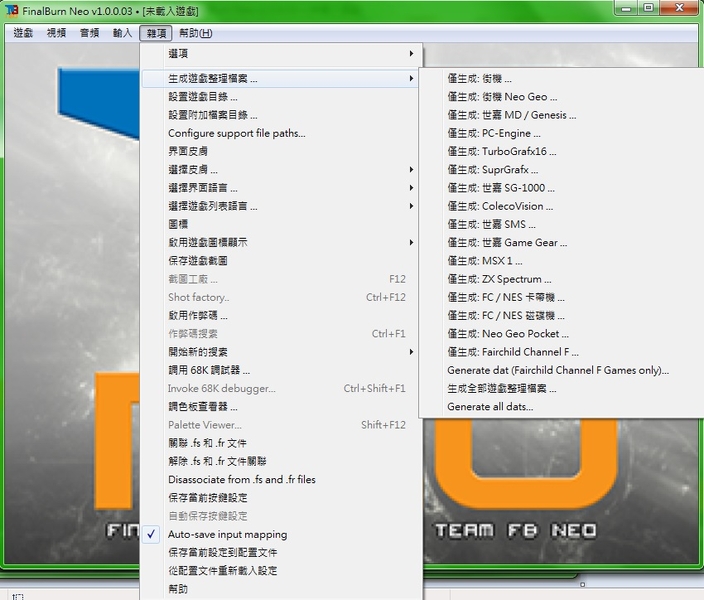Select Configure support file paths
This screenshot has height=600, width=704.
(x=282, y=133)
